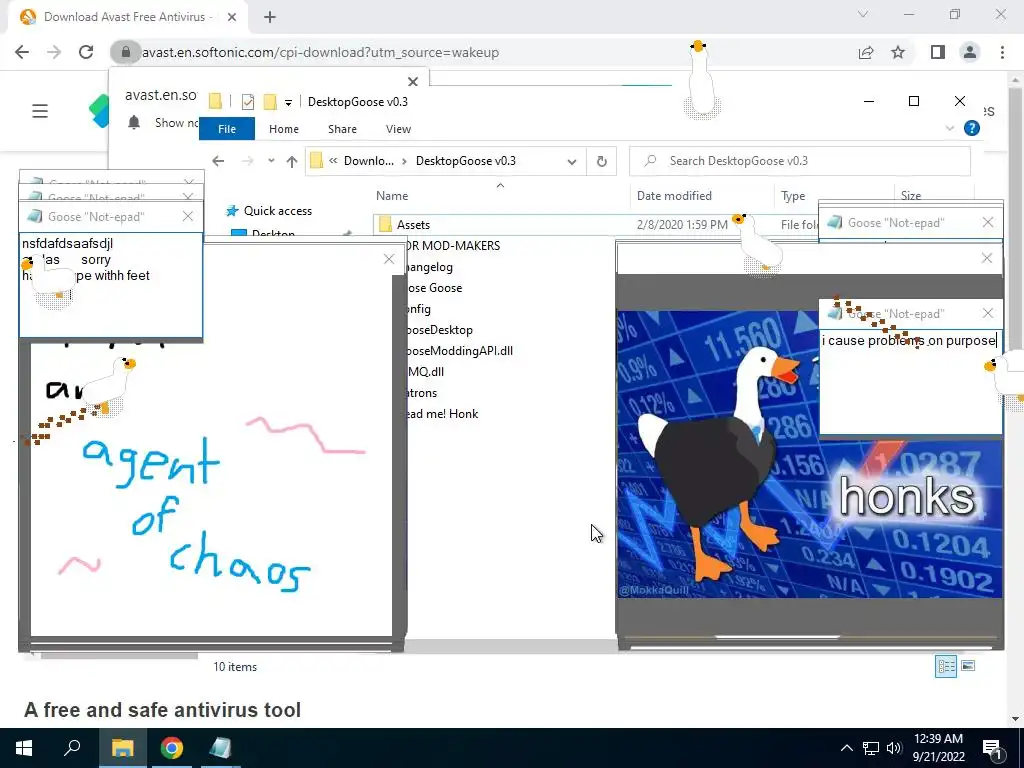The height and width of the screenshot is (768, 1024).
Task: Close the honks meme window
Action: click(987, 258)
